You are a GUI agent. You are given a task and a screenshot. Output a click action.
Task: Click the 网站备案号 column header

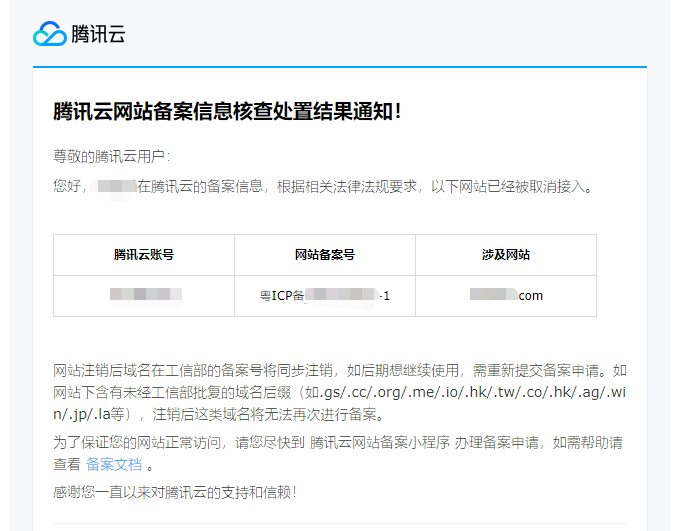coord(325,255)
